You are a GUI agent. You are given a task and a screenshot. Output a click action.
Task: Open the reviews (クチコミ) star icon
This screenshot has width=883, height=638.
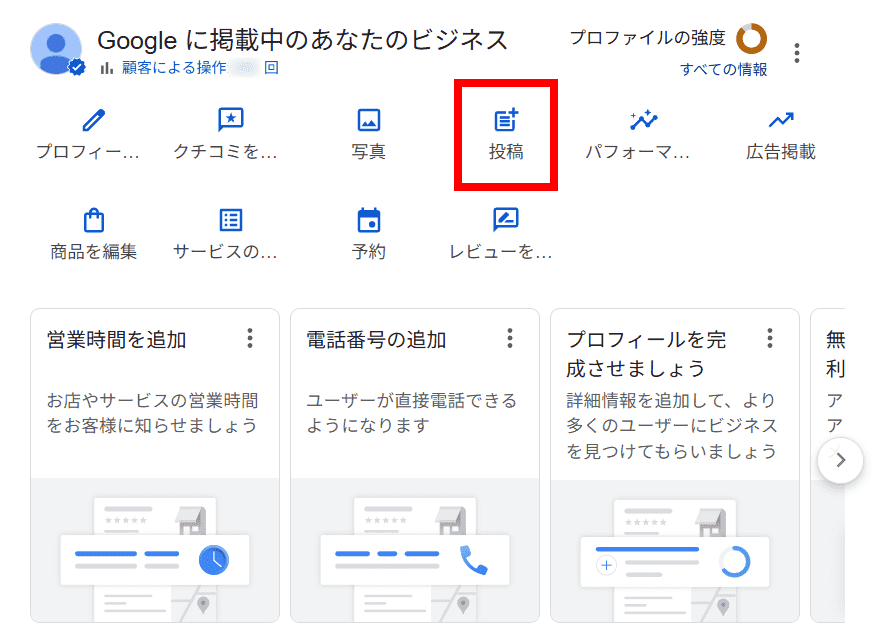[231, 121]
